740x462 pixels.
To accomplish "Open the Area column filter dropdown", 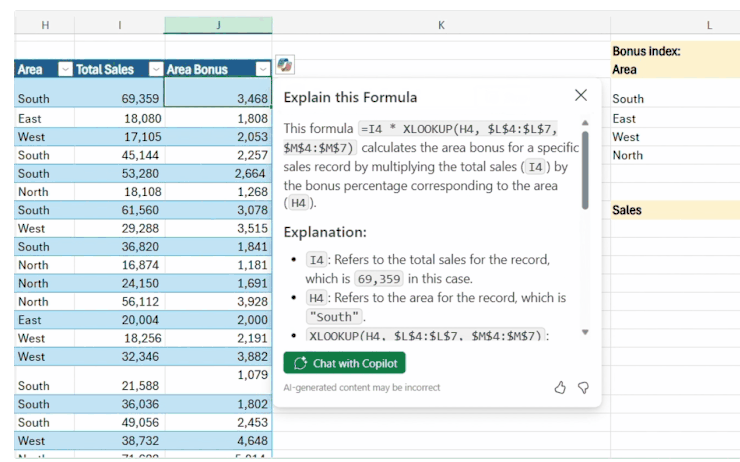I will tap(65, 69).
